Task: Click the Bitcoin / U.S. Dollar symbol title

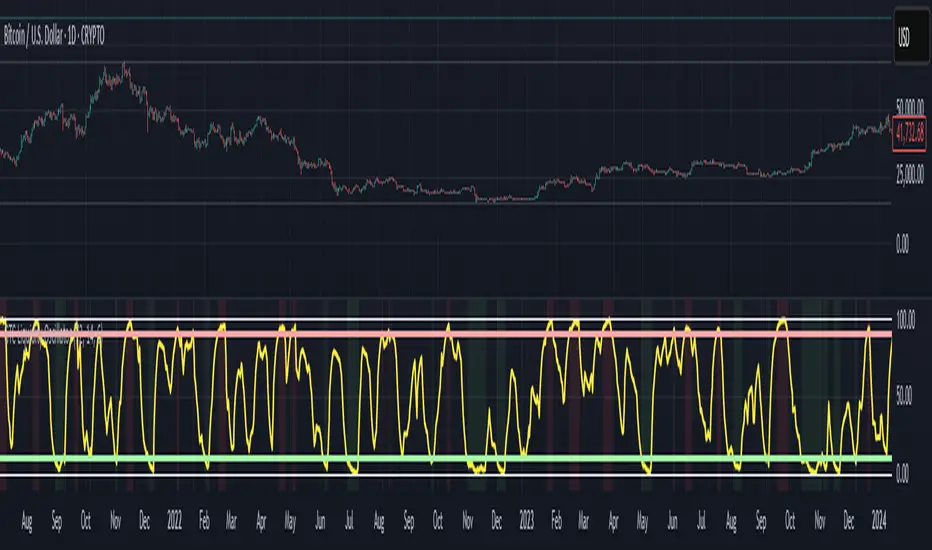Action: coord(55,37)
